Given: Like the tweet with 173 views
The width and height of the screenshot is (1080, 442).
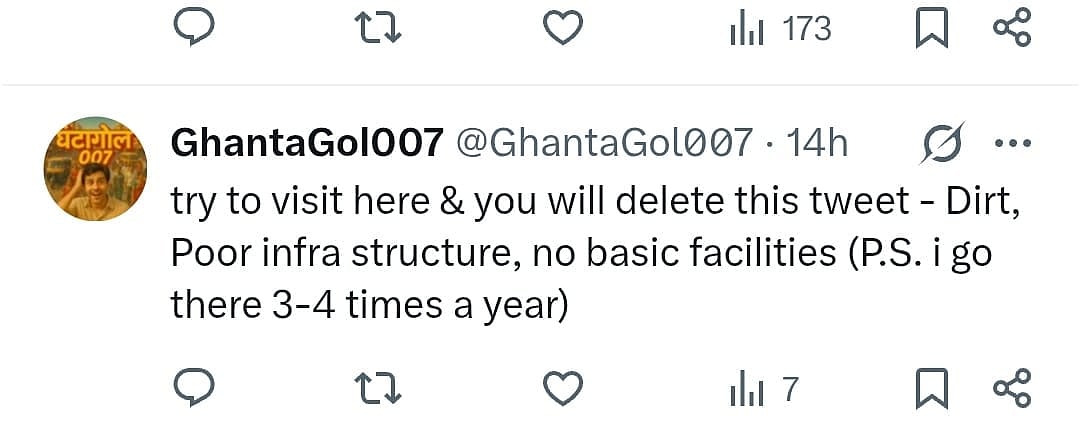Looking at the screenshot, I should click(563, 29).
